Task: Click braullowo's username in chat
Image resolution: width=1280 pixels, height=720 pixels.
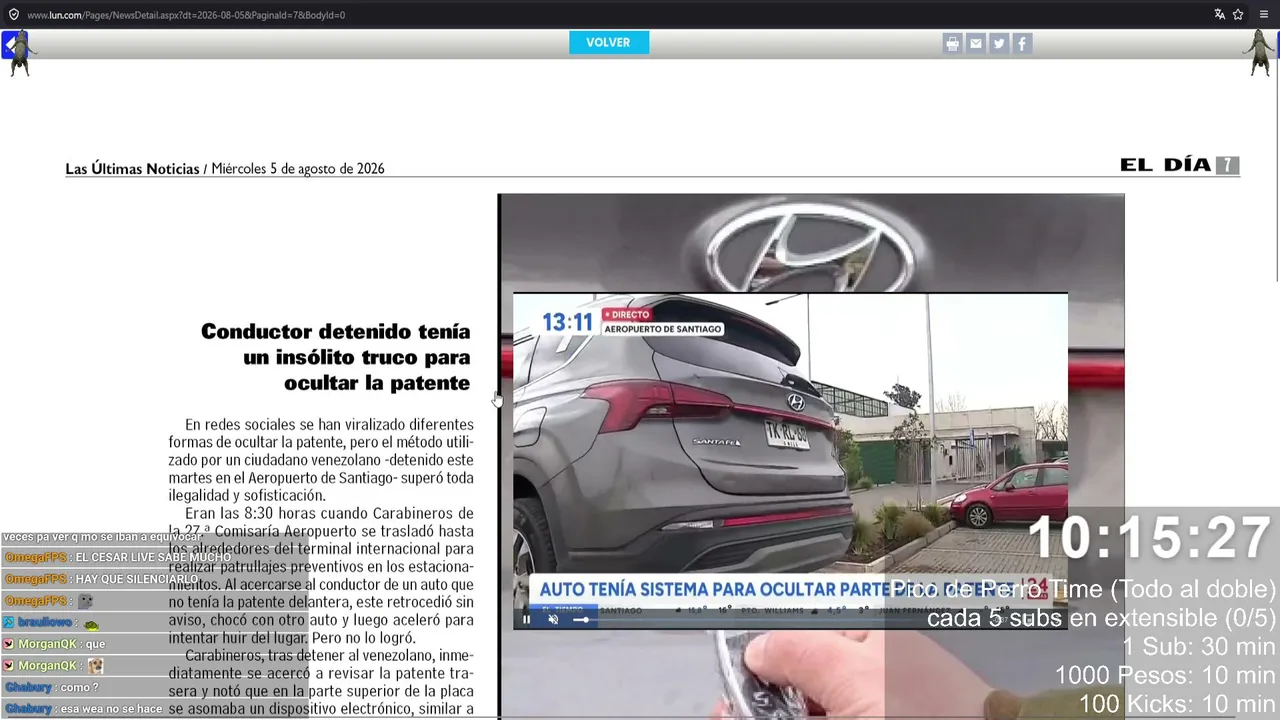Action: [x=45, y=623]
